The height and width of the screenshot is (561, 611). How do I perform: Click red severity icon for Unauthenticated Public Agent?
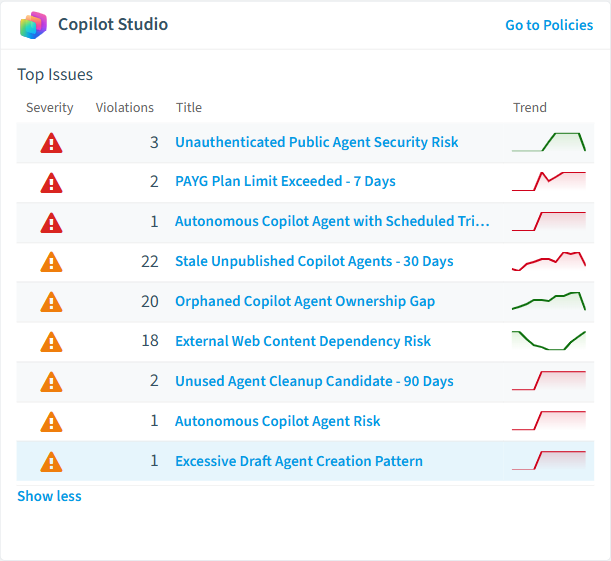(51, 143)
